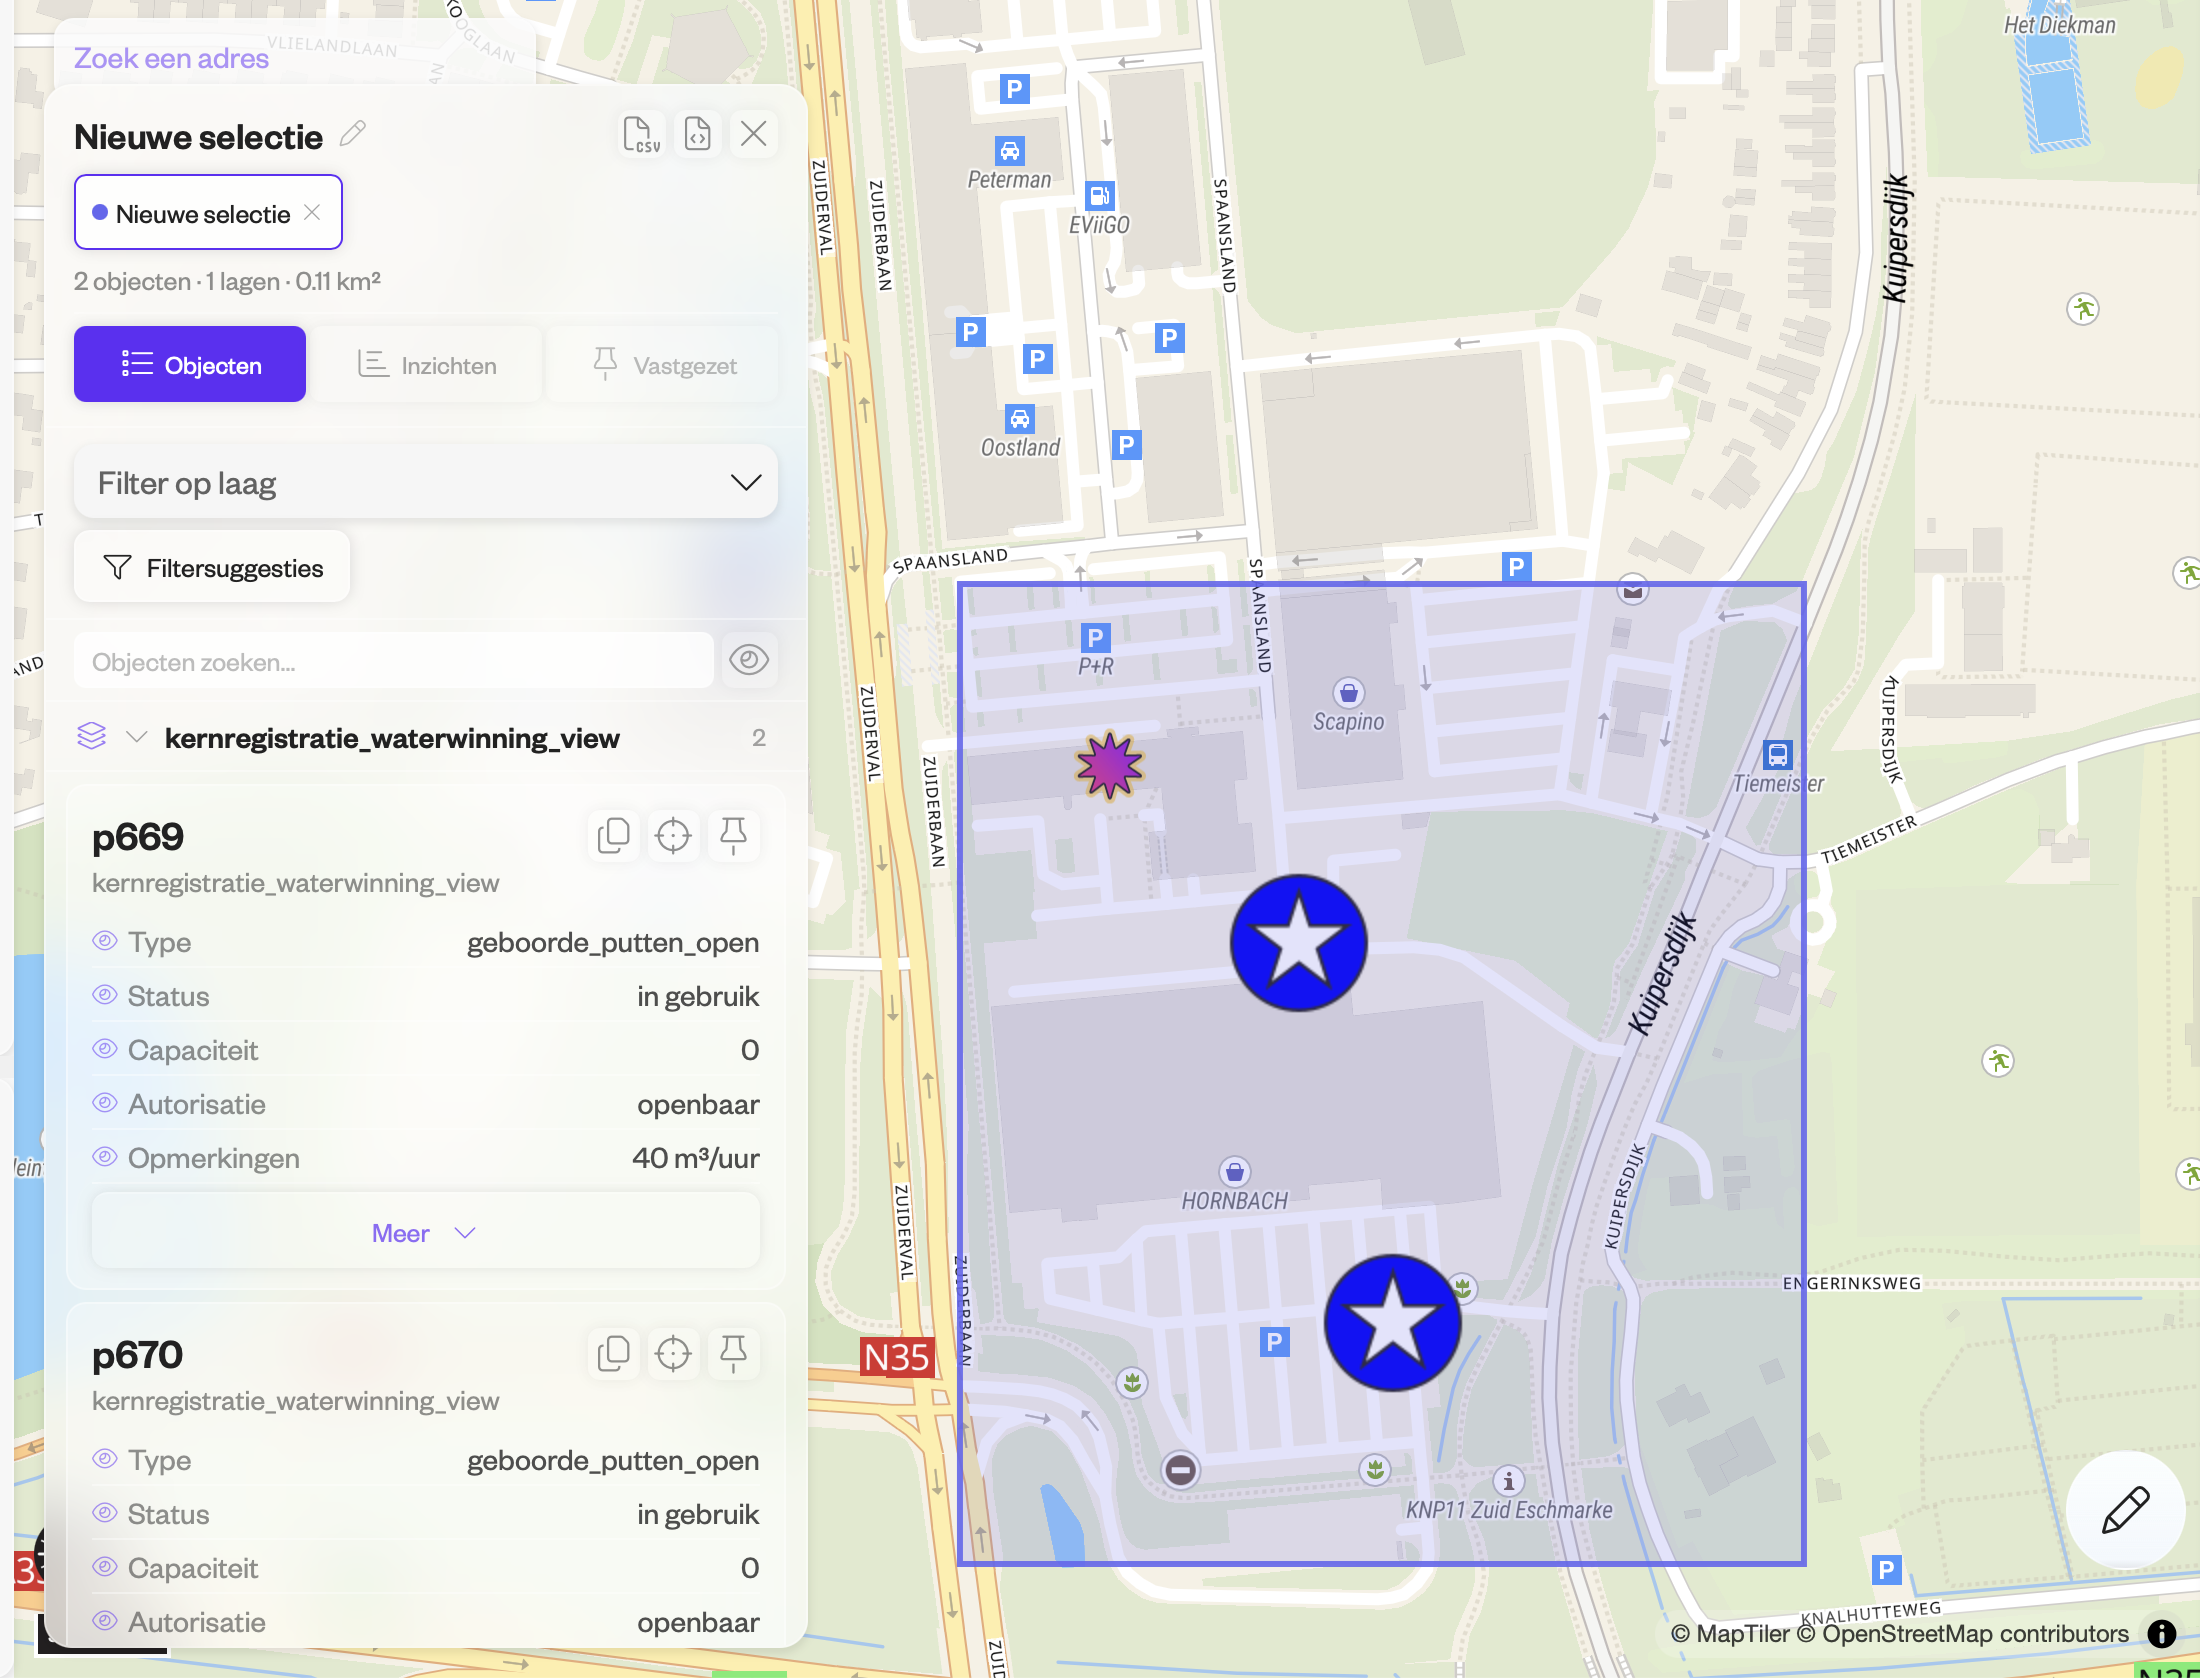Export selection as CSV file

[641, 134]
